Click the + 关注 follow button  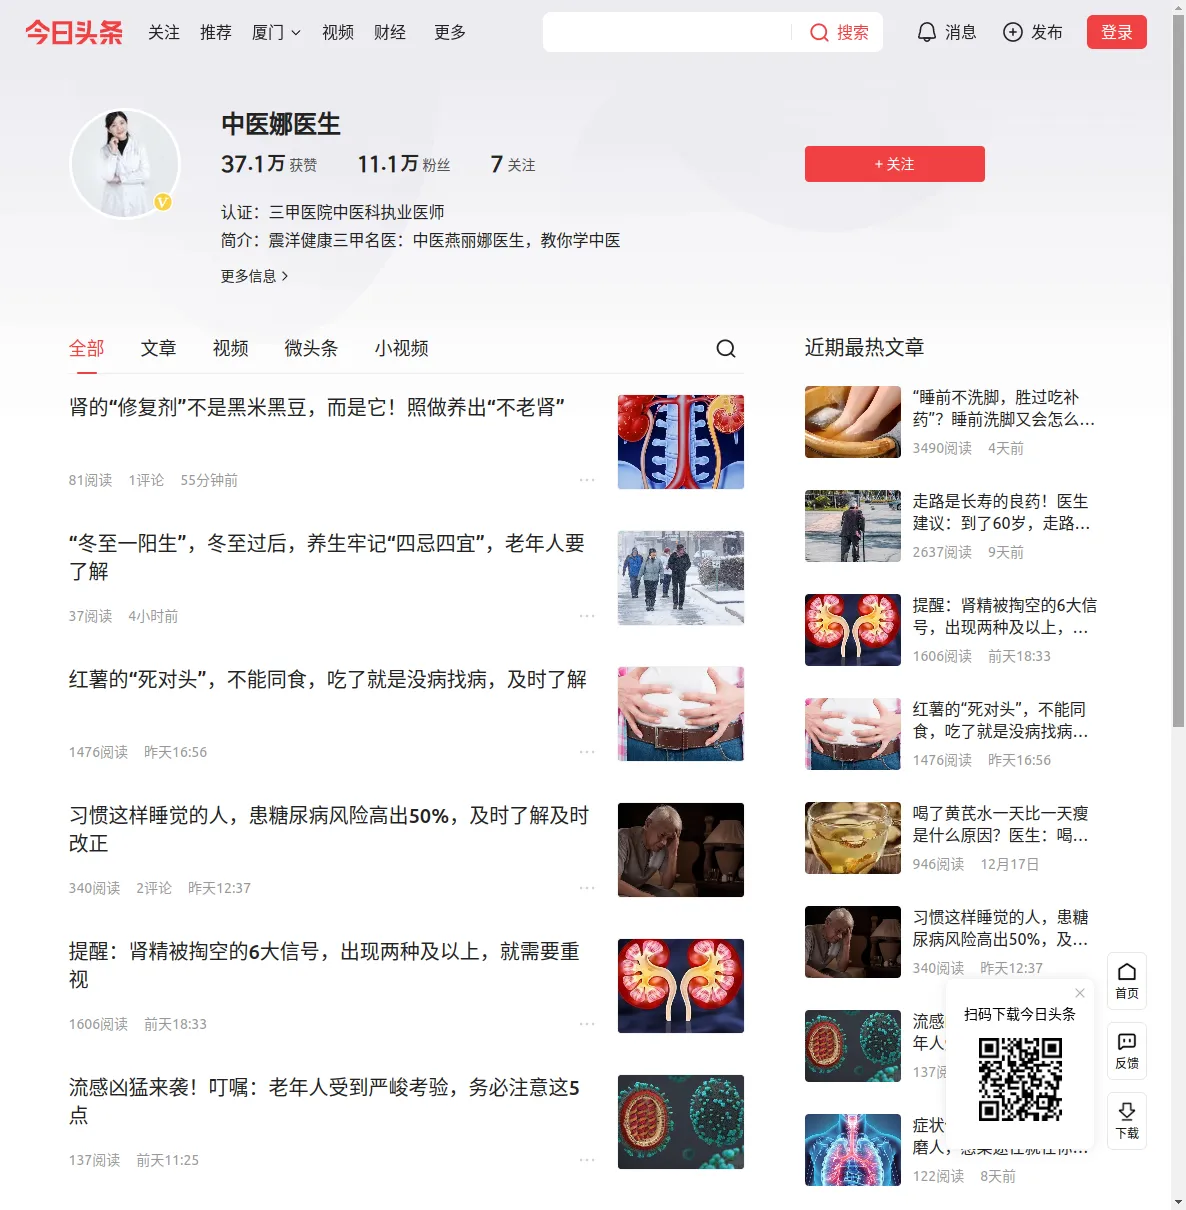pyautogui.click(x=895, y=164)
